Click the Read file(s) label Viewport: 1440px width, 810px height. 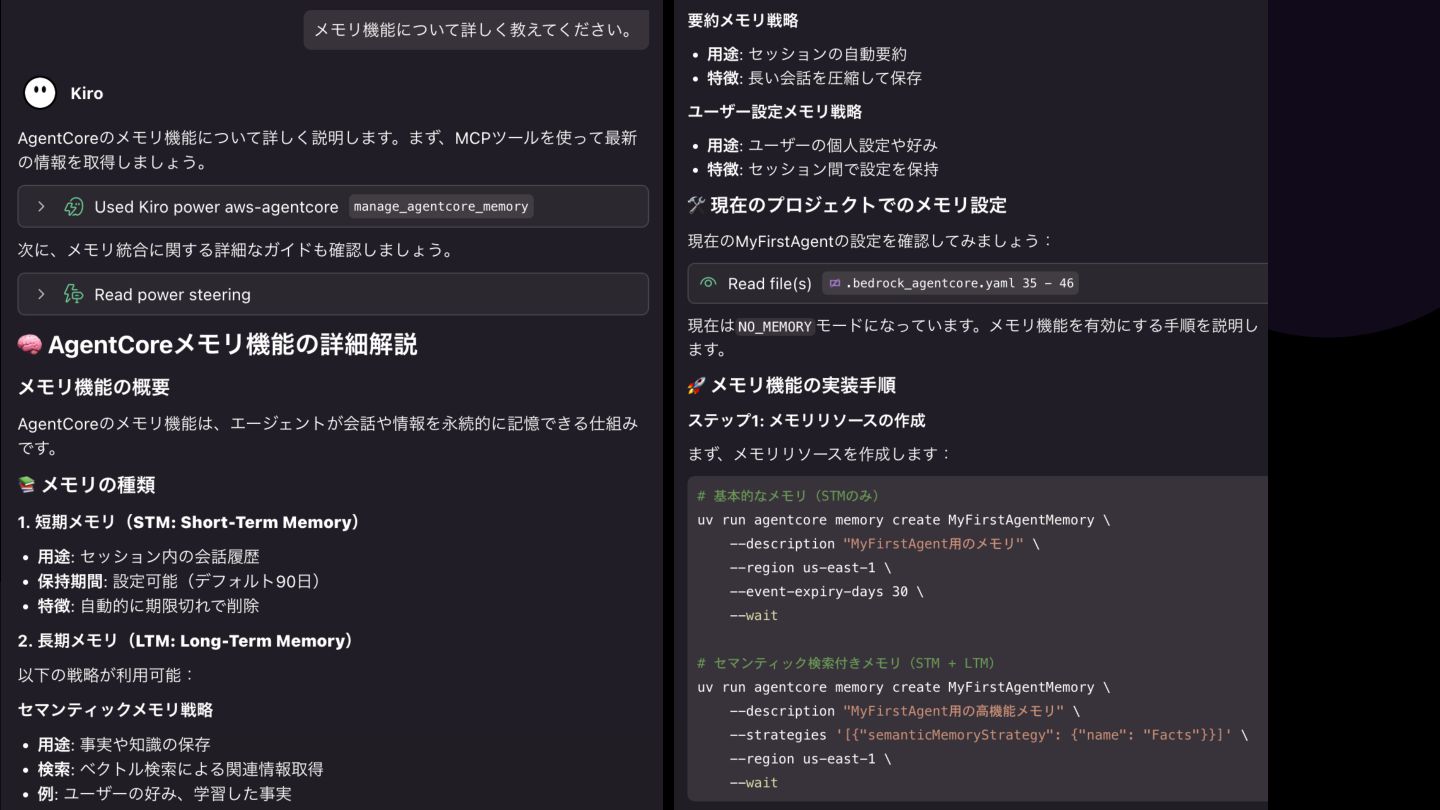769,283
